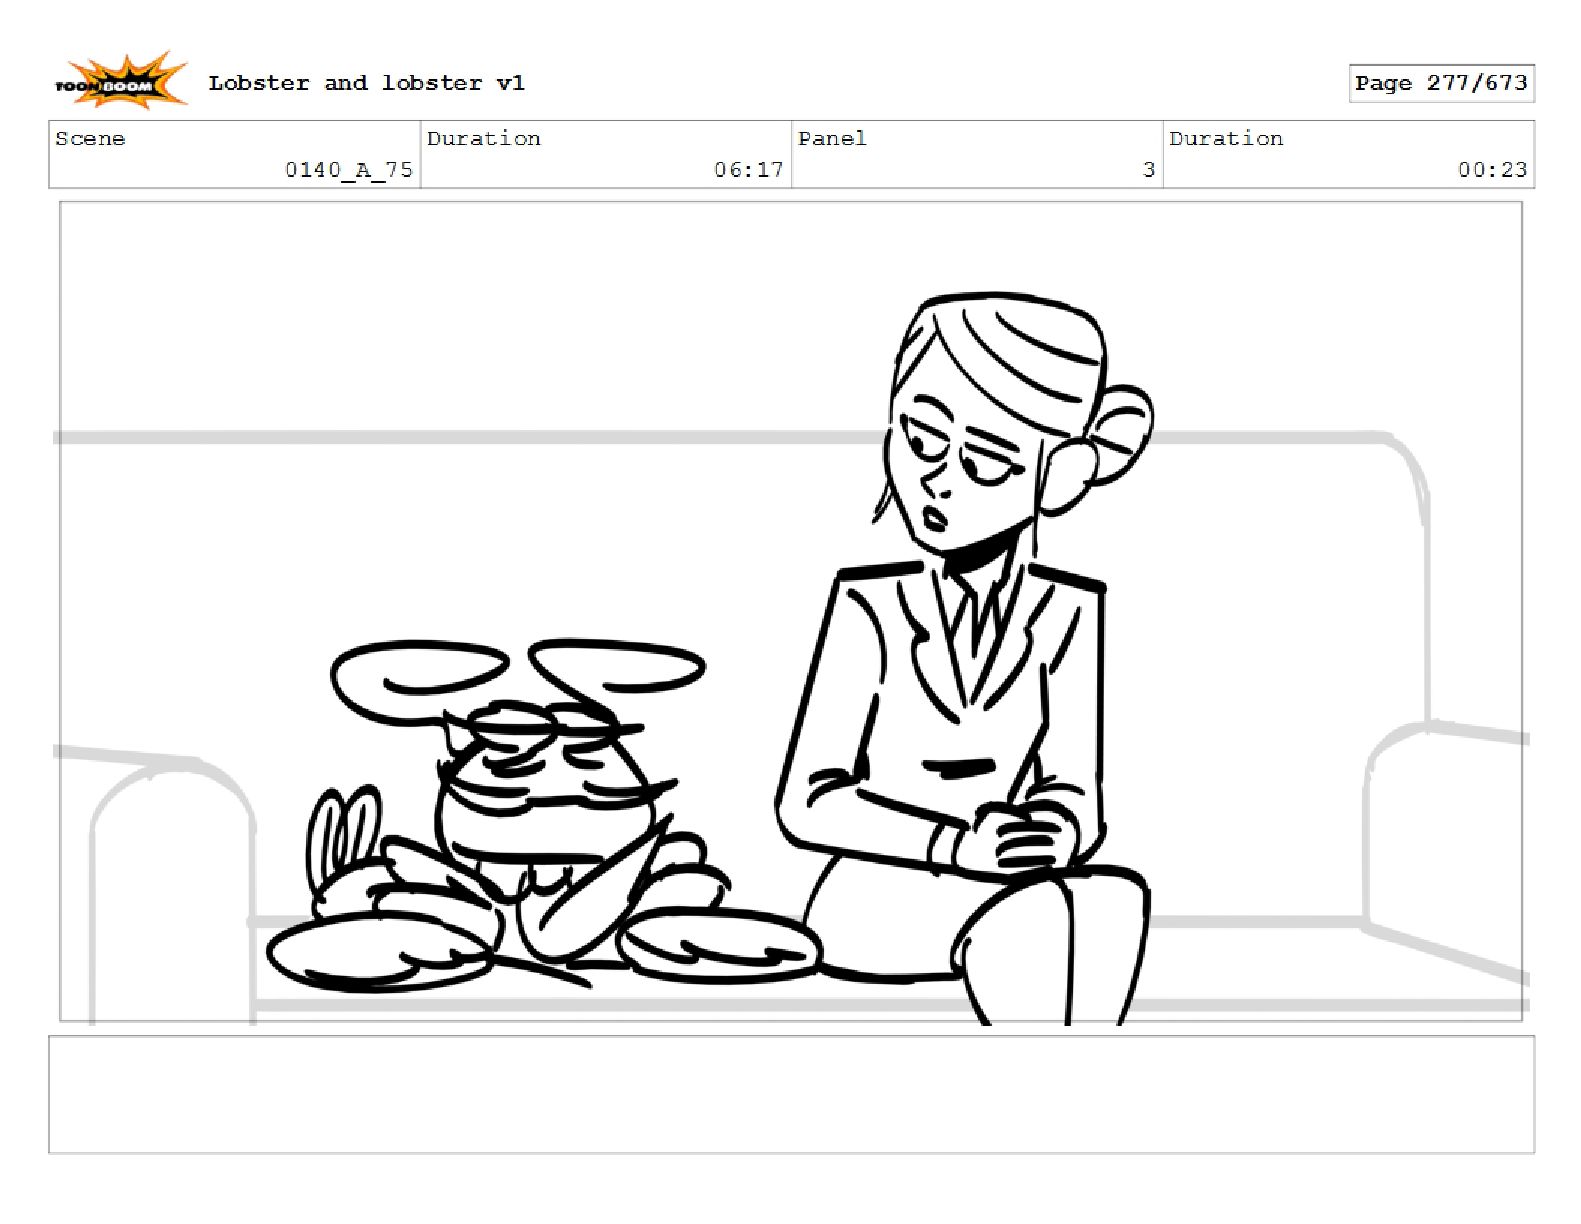The height and width of the screenshot is (1224, 1581).
Task: Click the 'Scene' header label
Action: coord(90,139)
